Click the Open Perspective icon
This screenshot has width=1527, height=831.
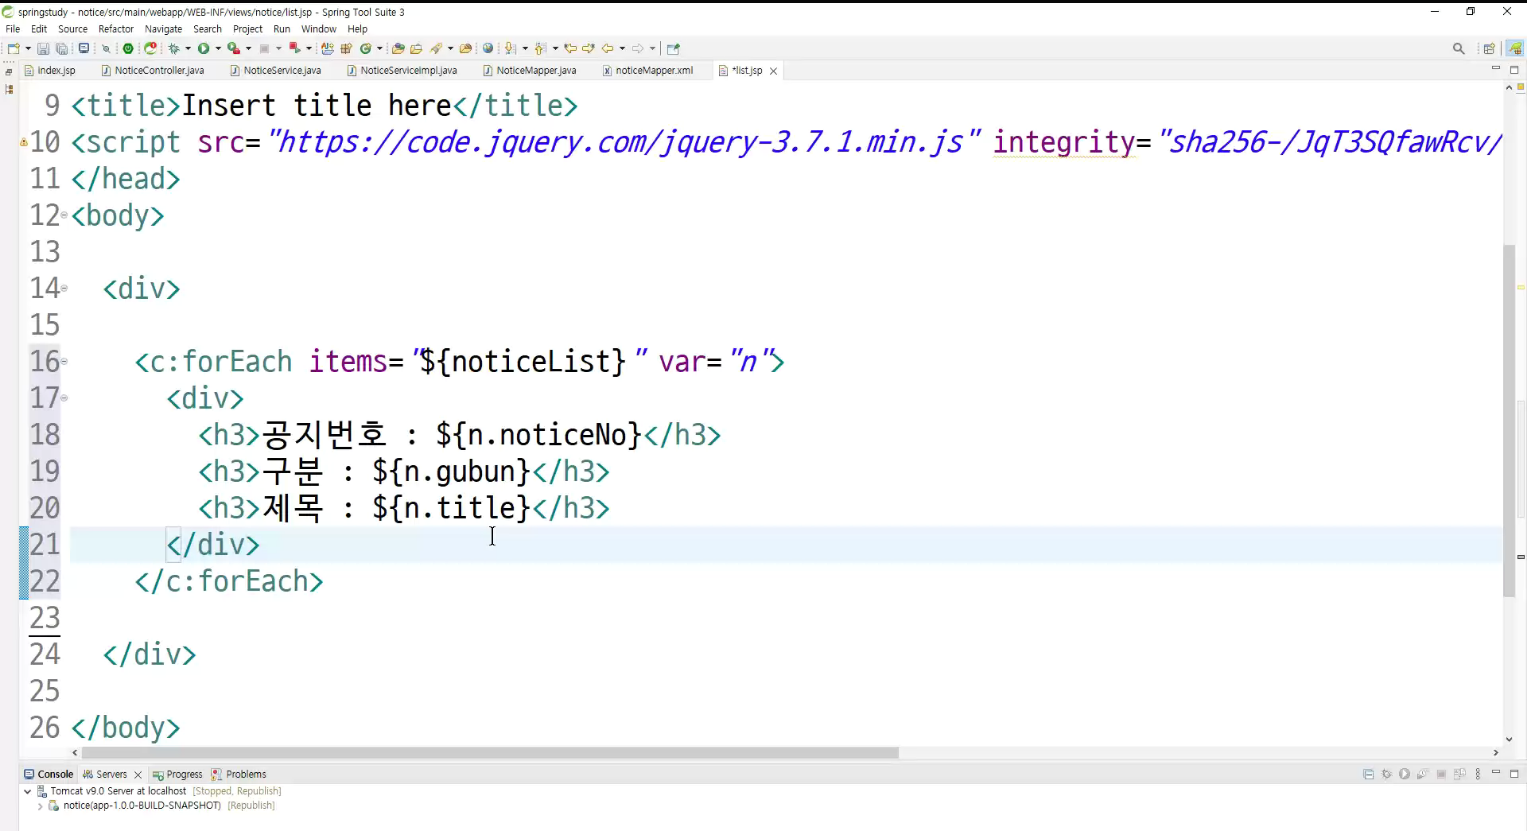click(x=1489, y=48)
